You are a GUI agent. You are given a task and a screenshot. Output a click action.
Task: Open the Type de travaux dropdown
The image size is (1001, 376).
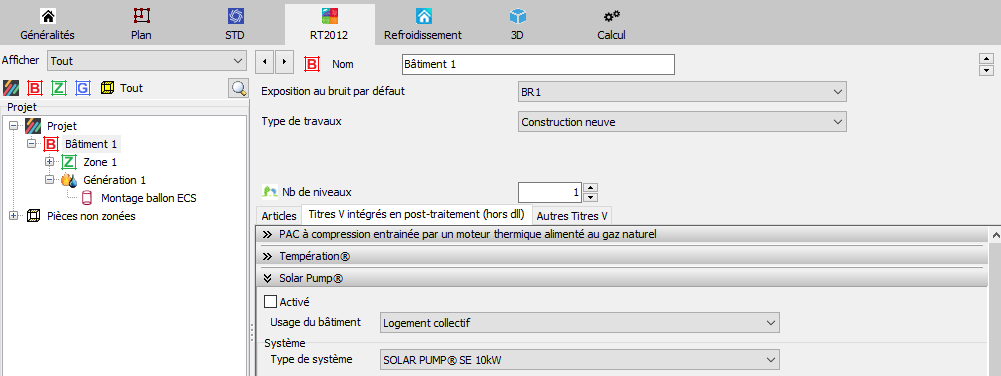682,121
